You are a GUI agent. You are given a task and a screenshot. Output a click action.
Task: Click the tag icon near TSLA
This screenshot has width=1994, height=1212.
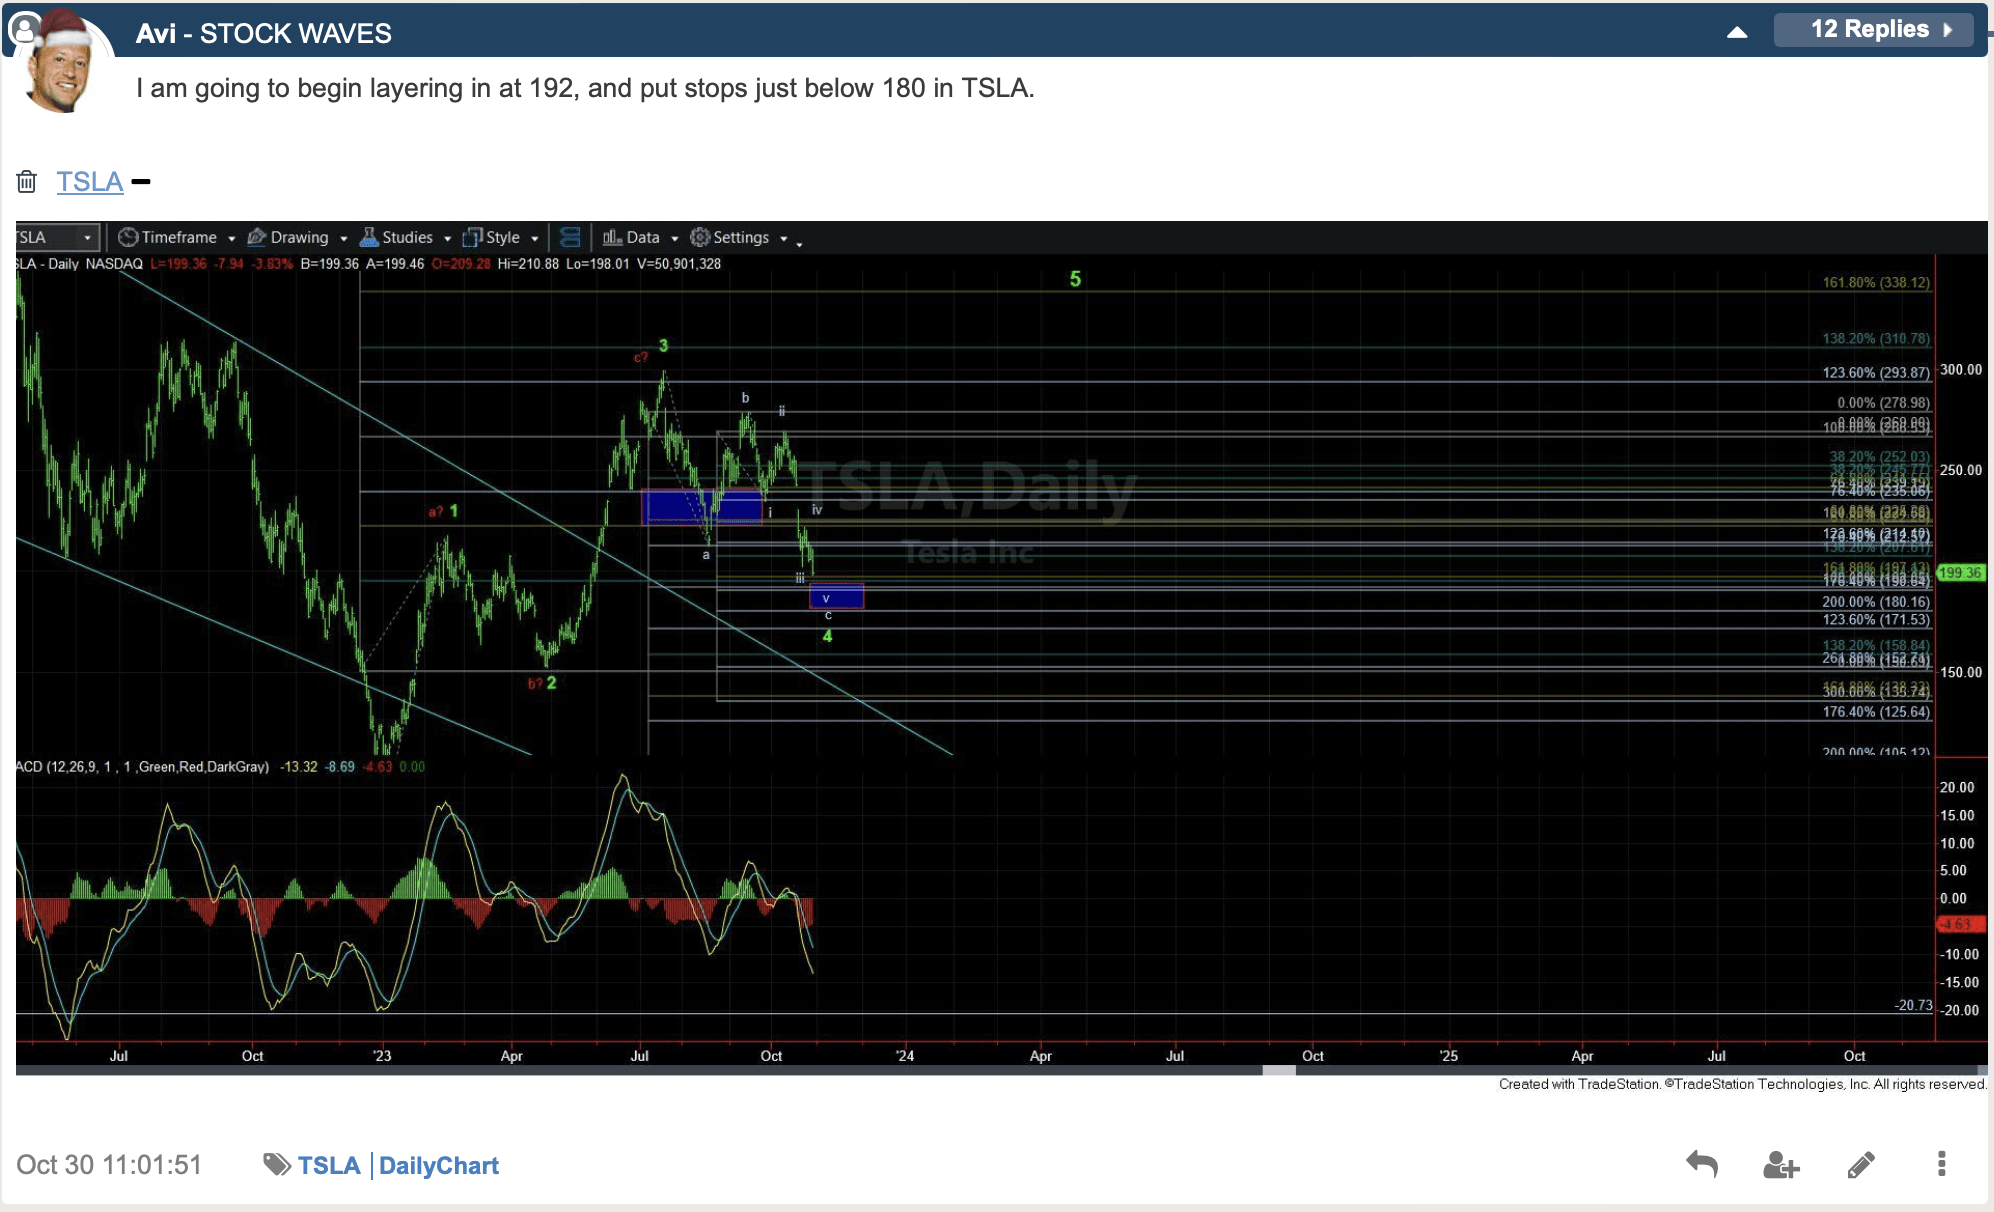pos(275,1165)
